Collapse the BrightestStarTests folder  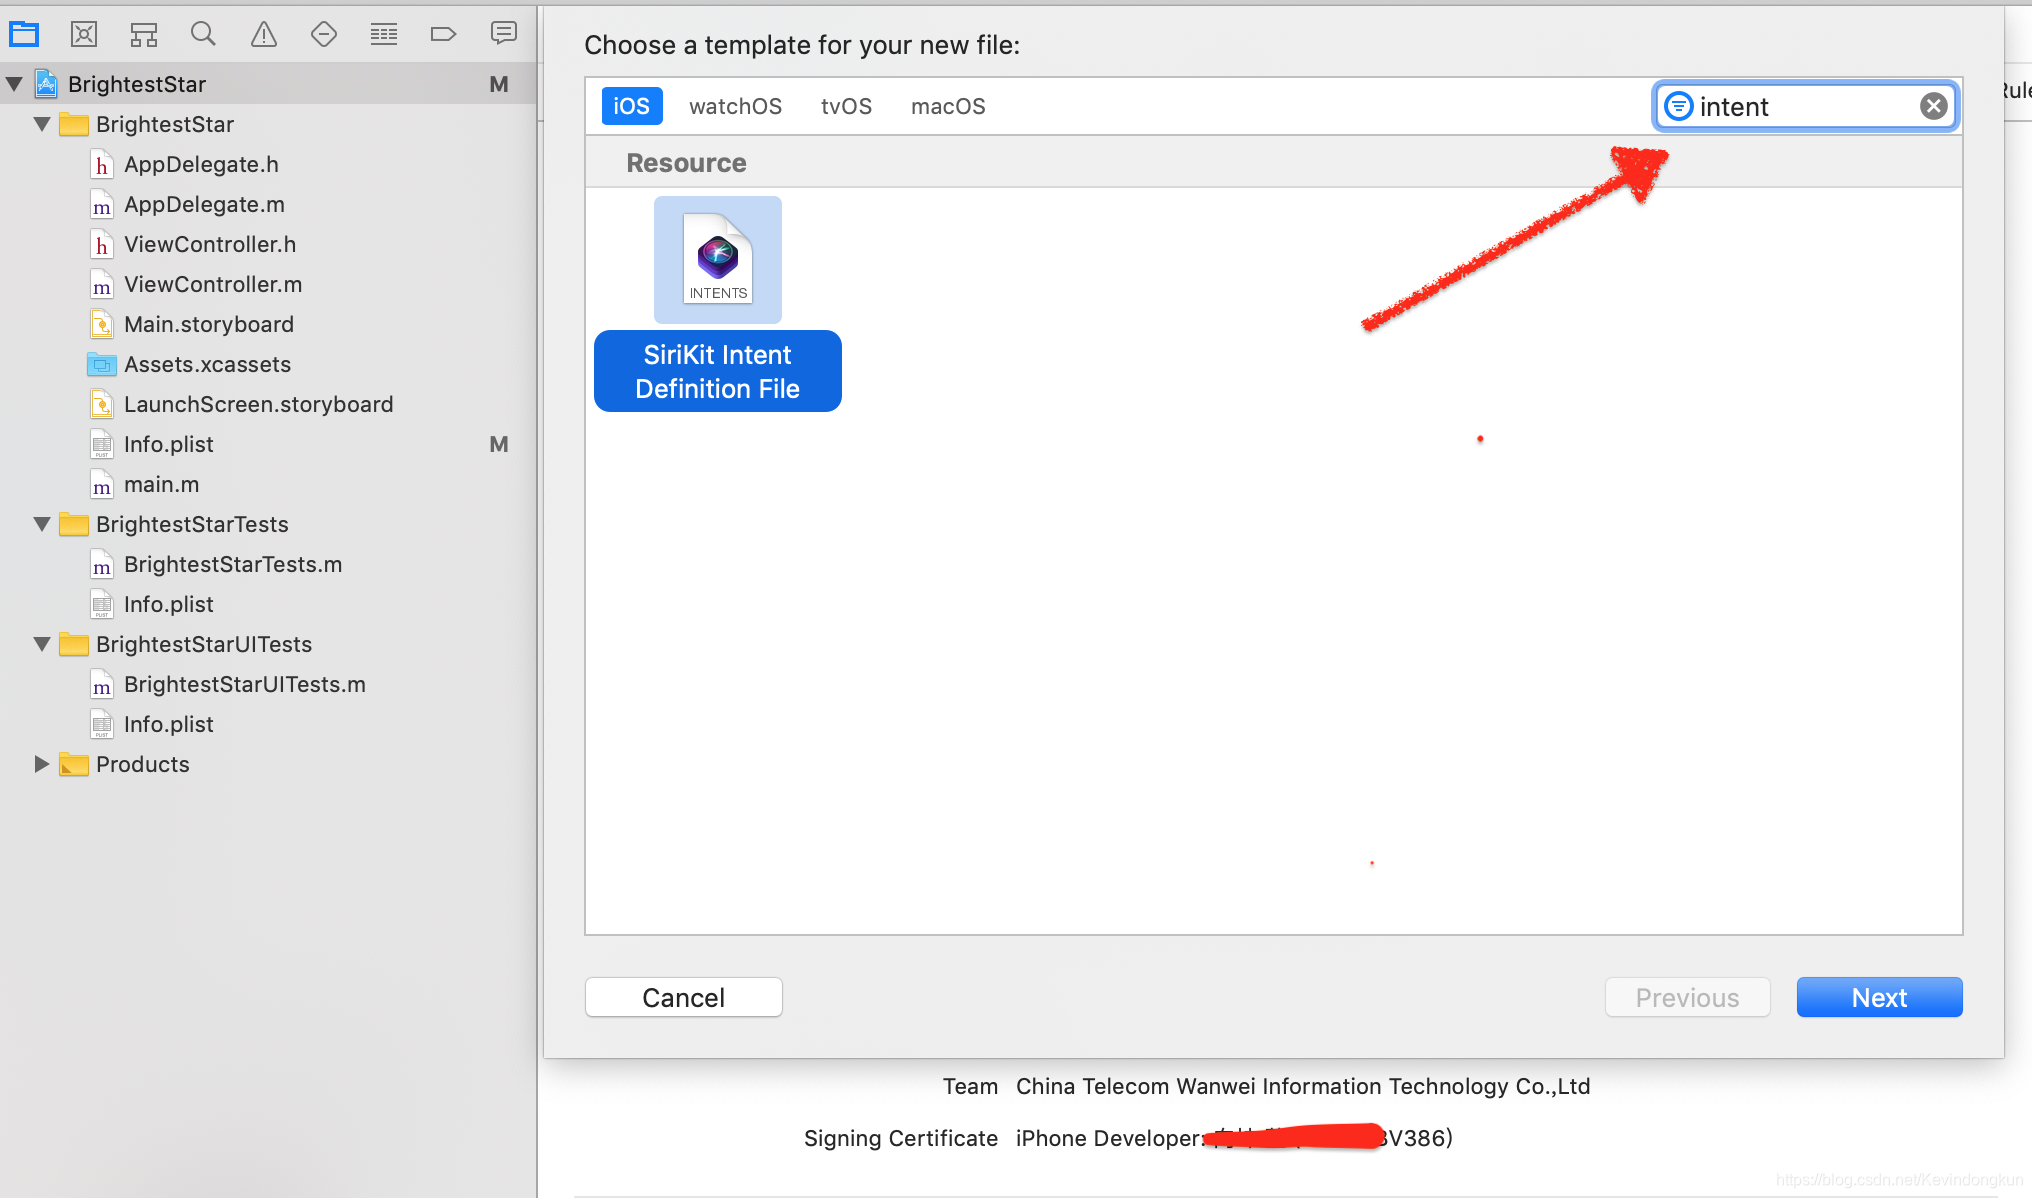pyautogui.click(x=42, y=524)
